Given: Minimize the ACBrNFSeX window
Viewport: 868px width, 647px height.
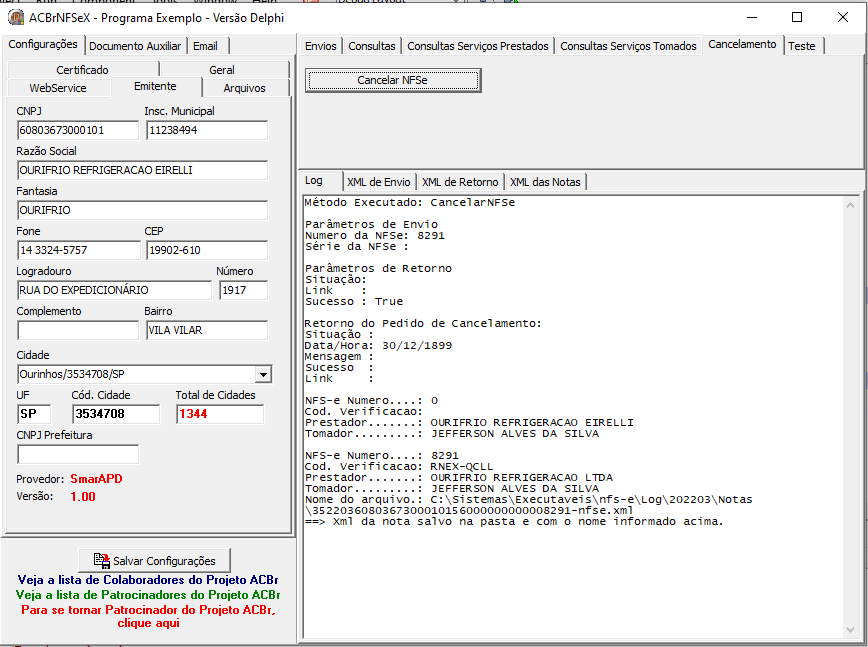Looking at the screenshot, I should 752,18.
